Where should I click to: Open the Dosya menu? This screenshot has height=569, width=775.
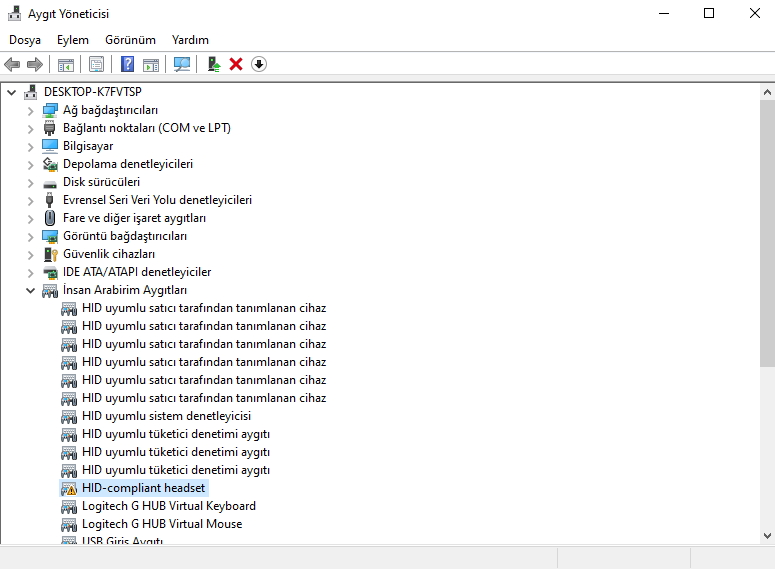(x=25, y=40)
